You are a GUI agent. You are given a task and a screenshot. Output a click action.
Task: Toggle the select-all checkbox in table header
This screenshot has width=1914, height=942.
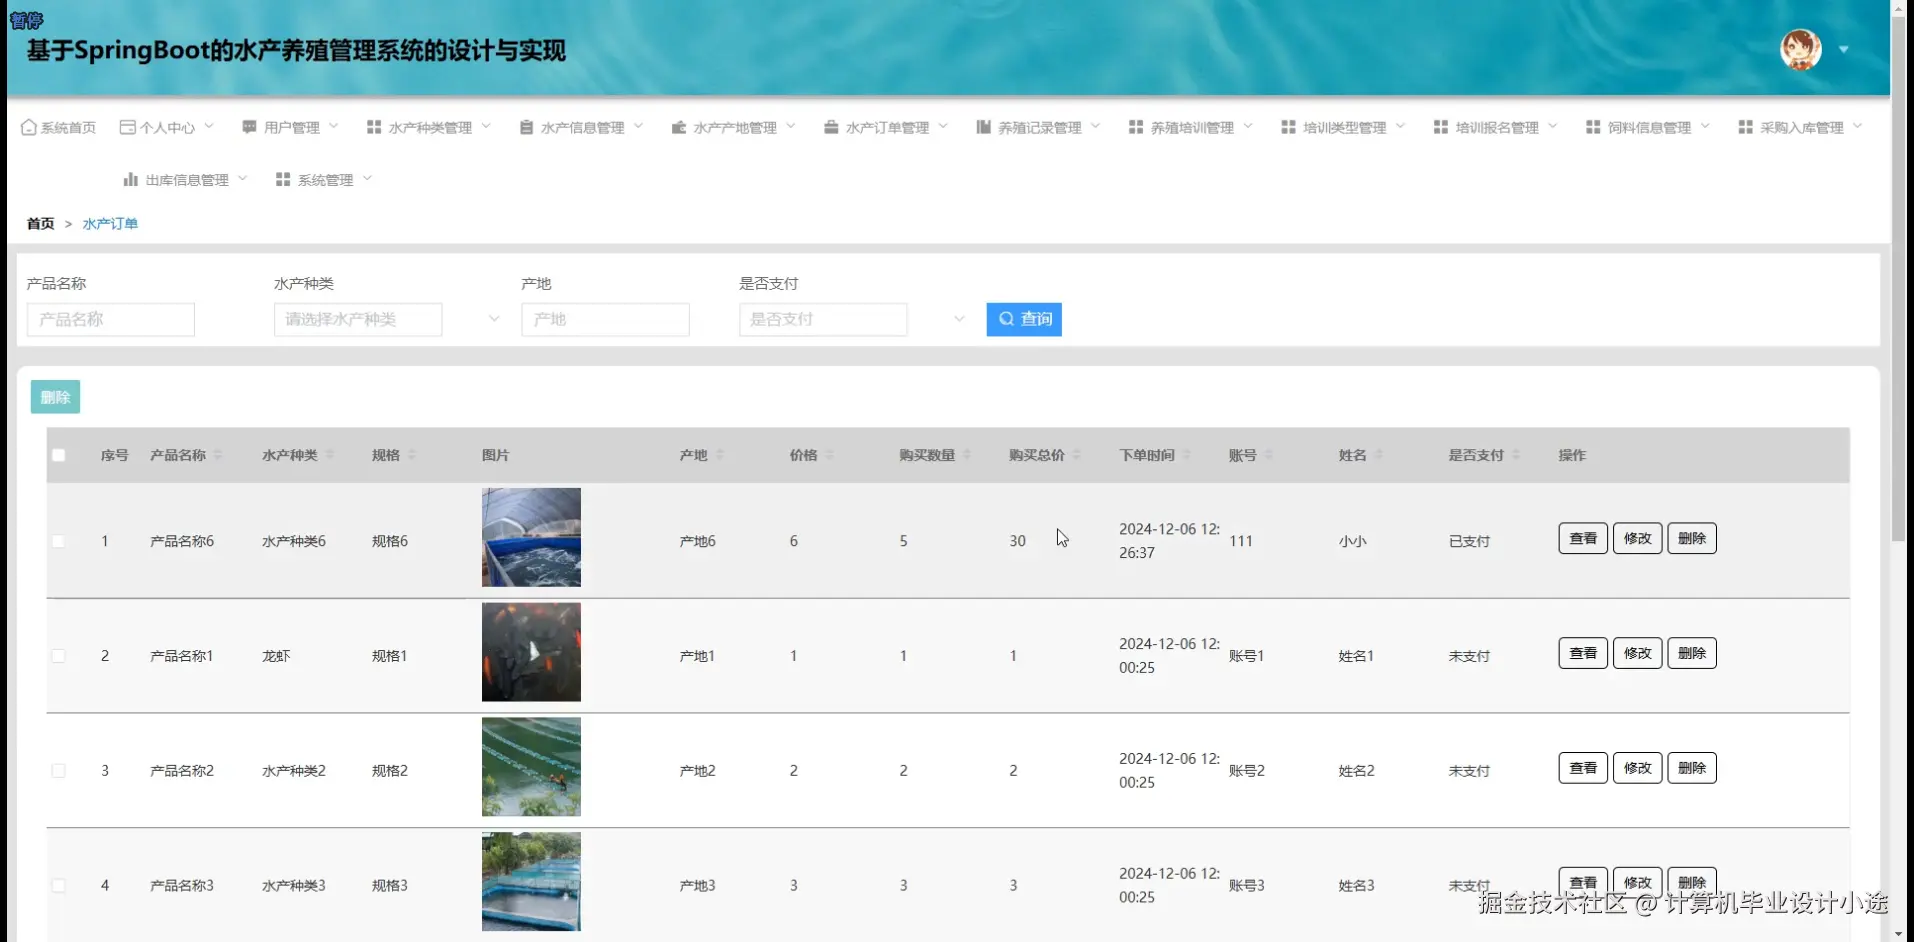(59, 455)
